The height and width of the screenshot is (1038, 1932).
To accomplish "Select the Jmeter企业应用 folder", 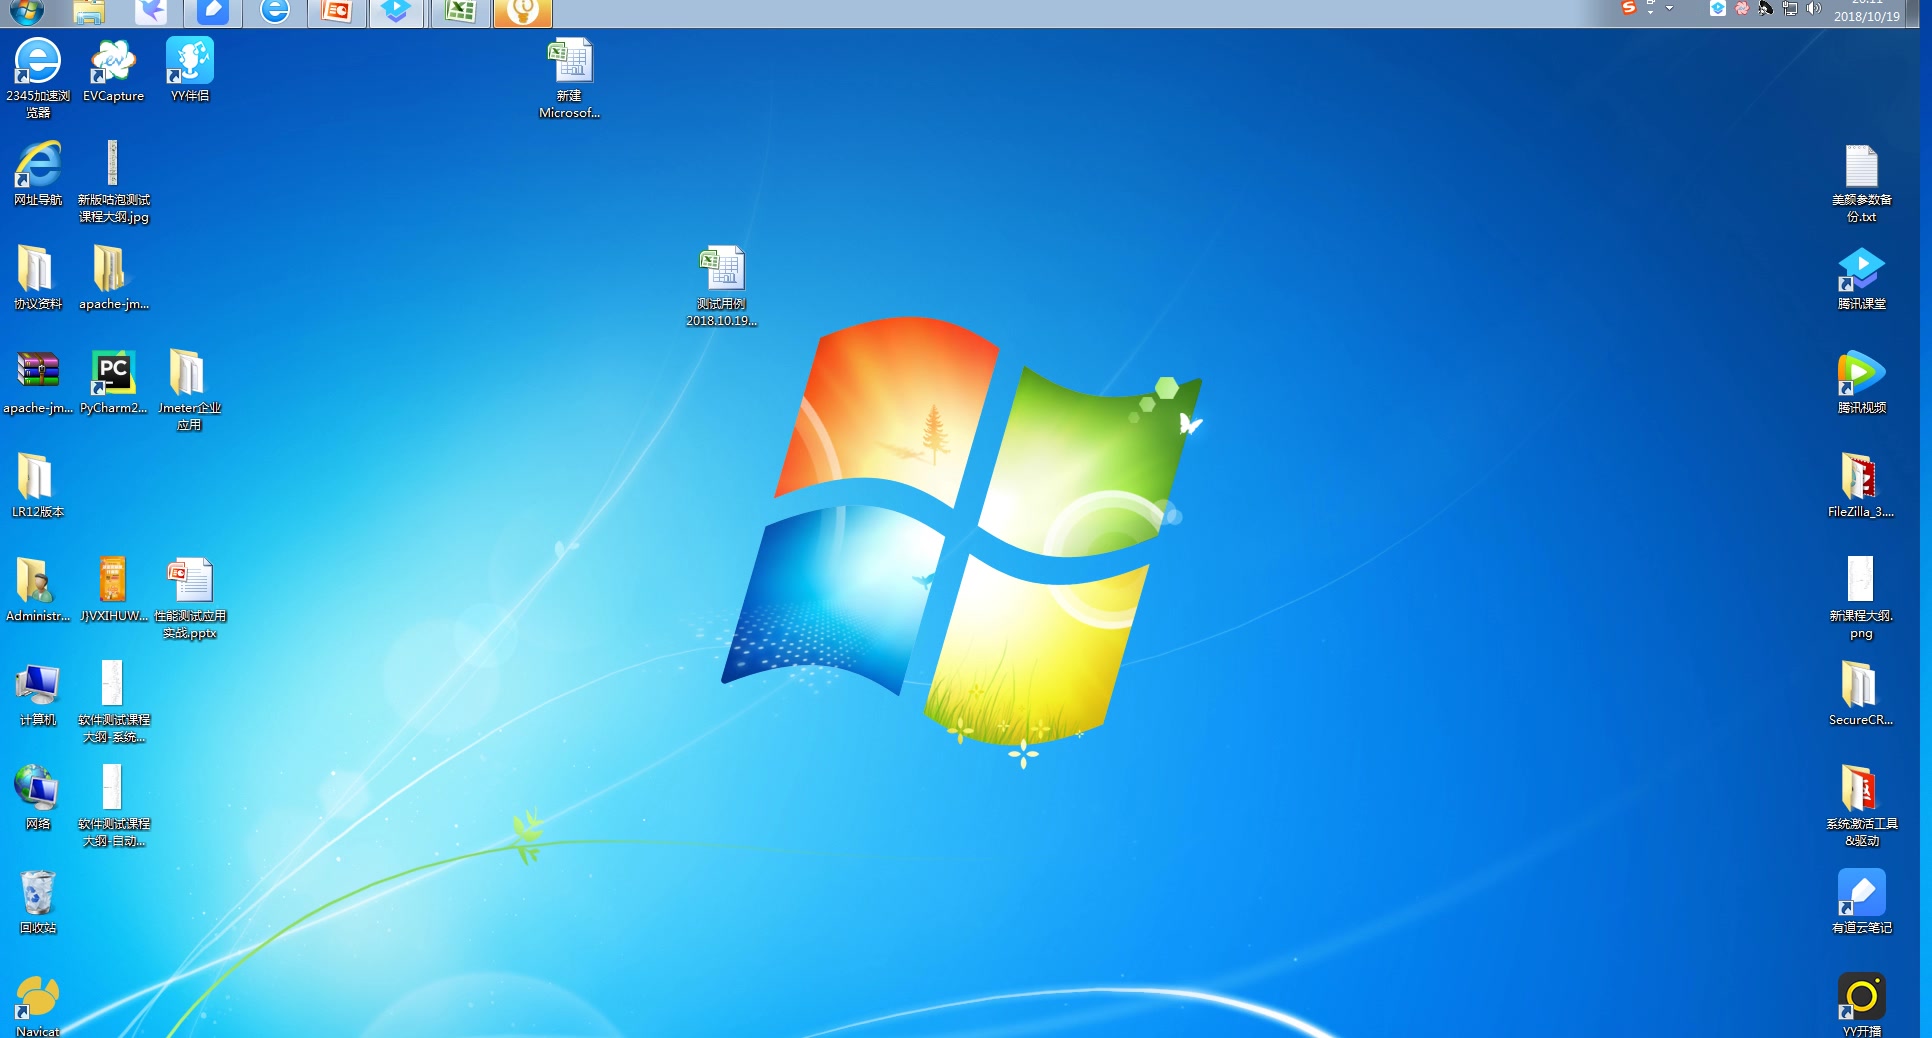I will (x=190, y=390).
